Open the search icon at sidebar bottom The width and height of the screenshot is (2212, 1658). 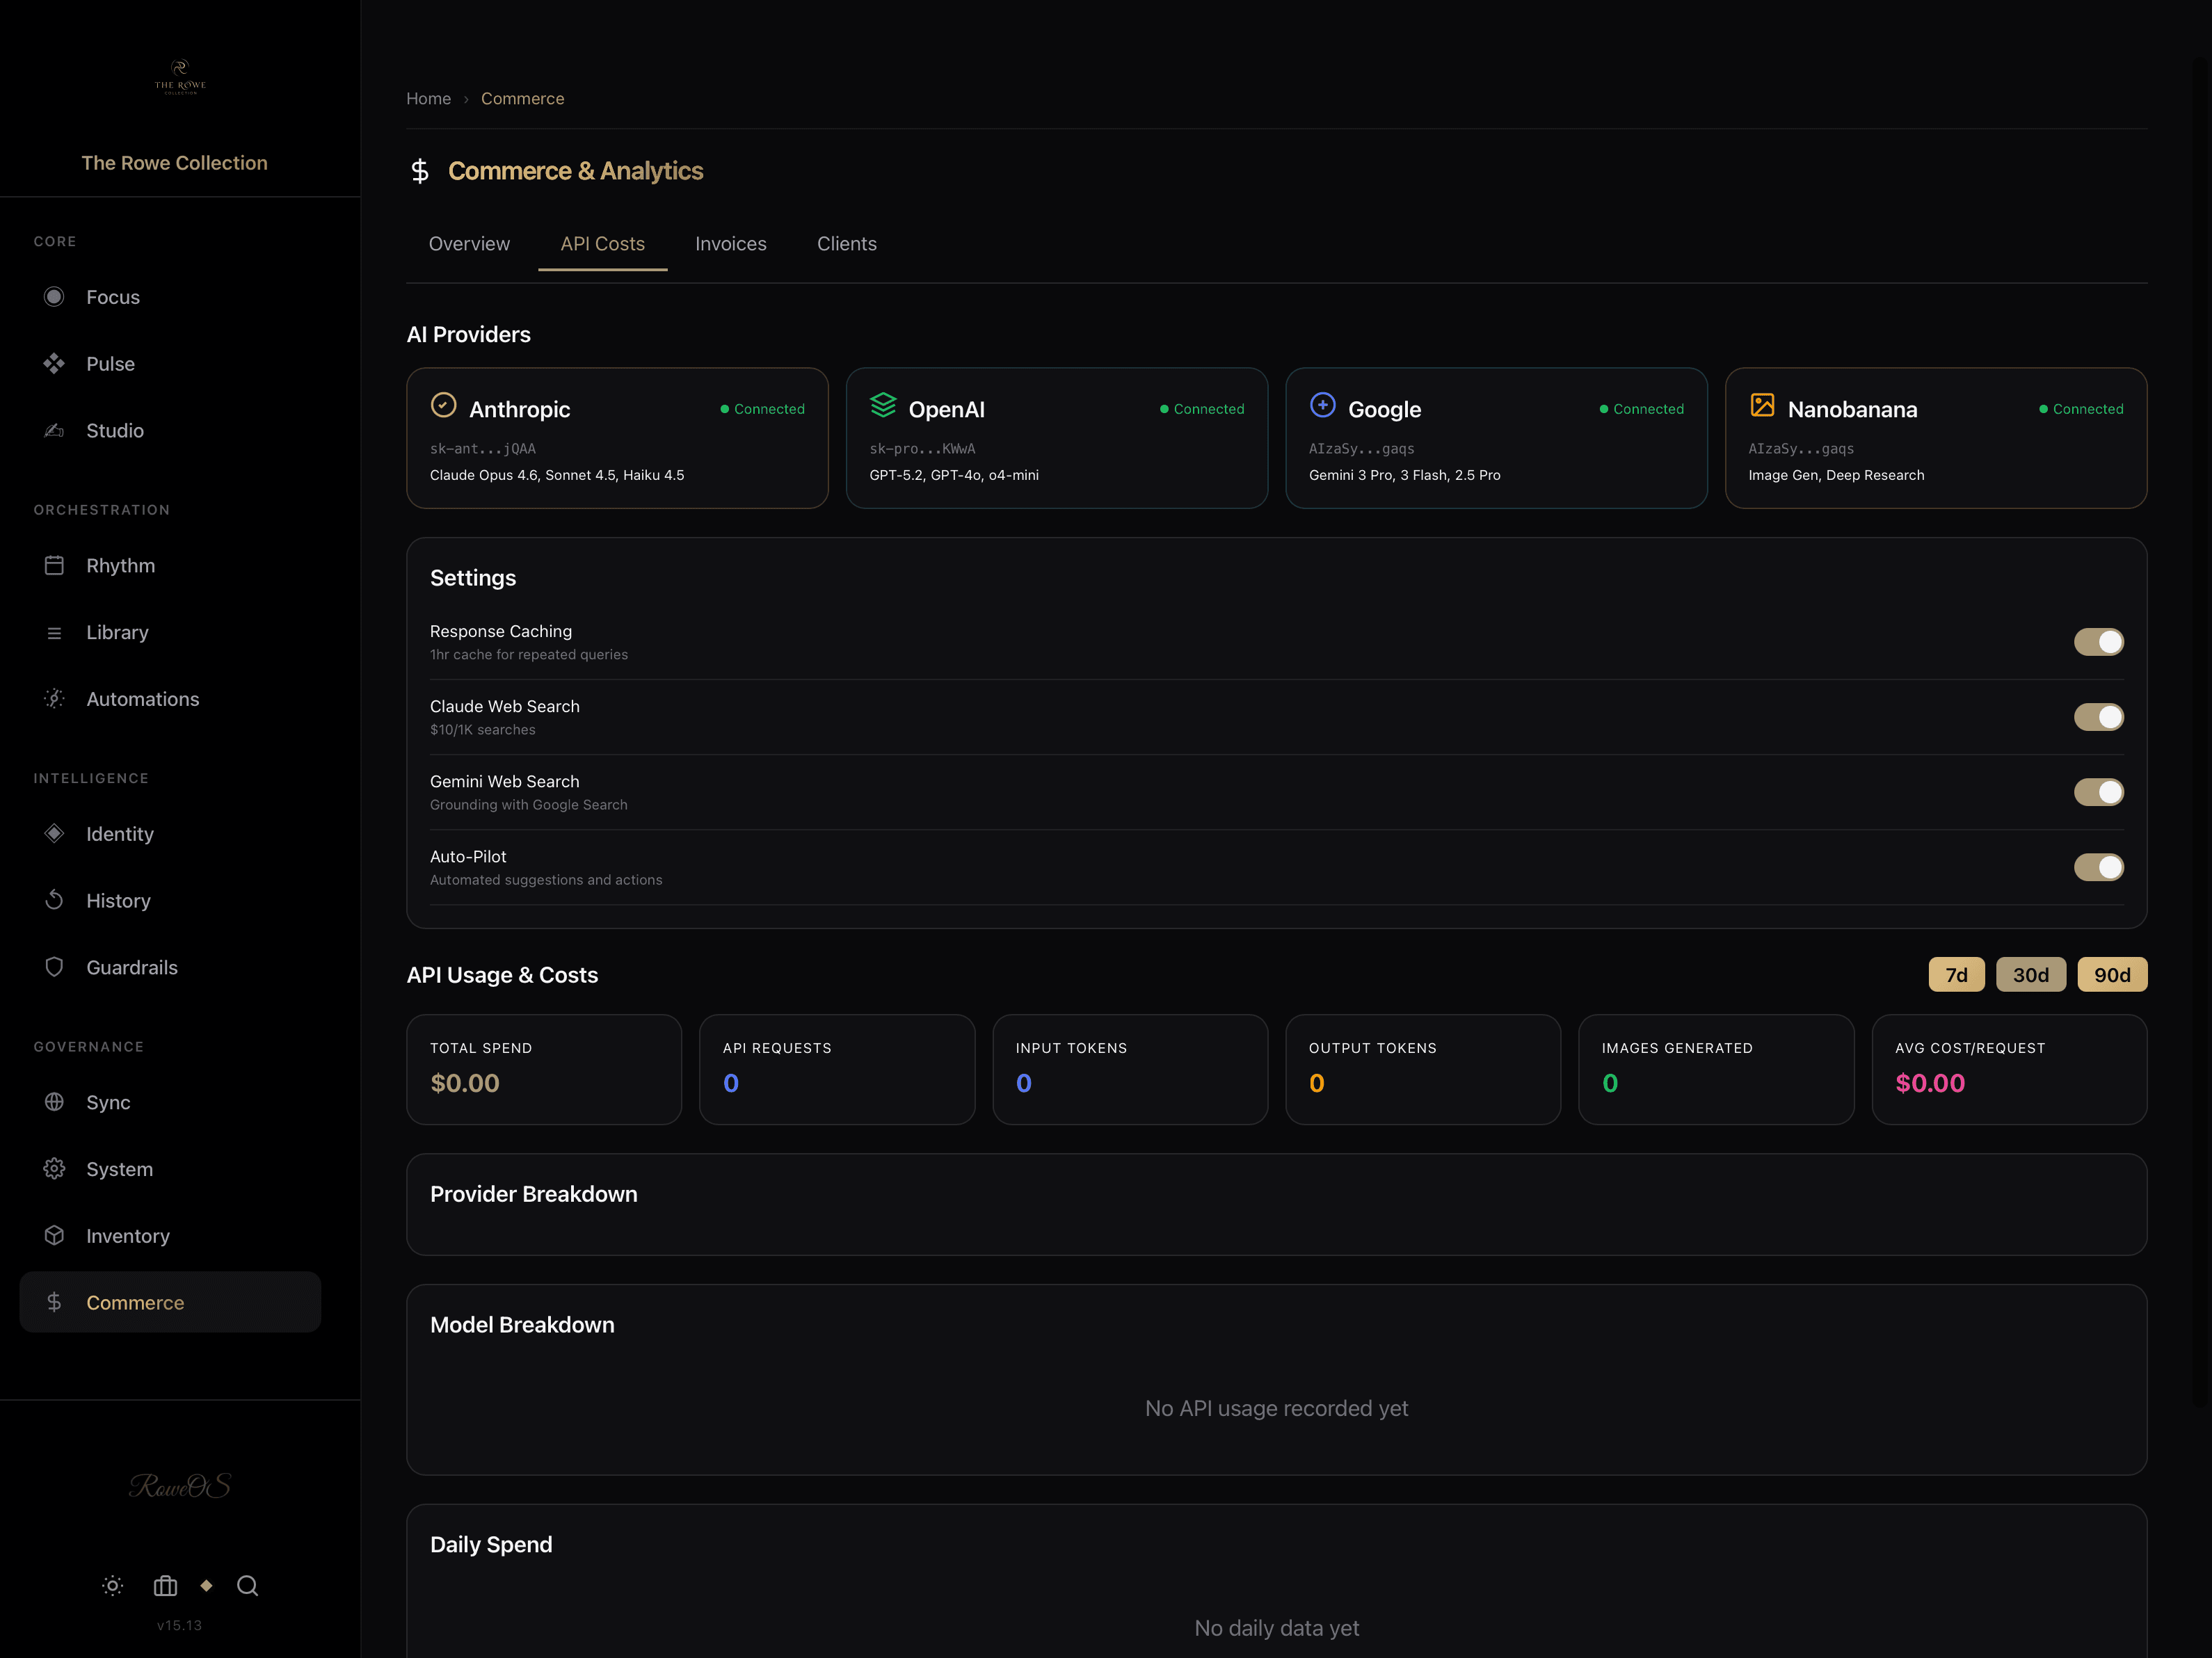point(247,1586)
